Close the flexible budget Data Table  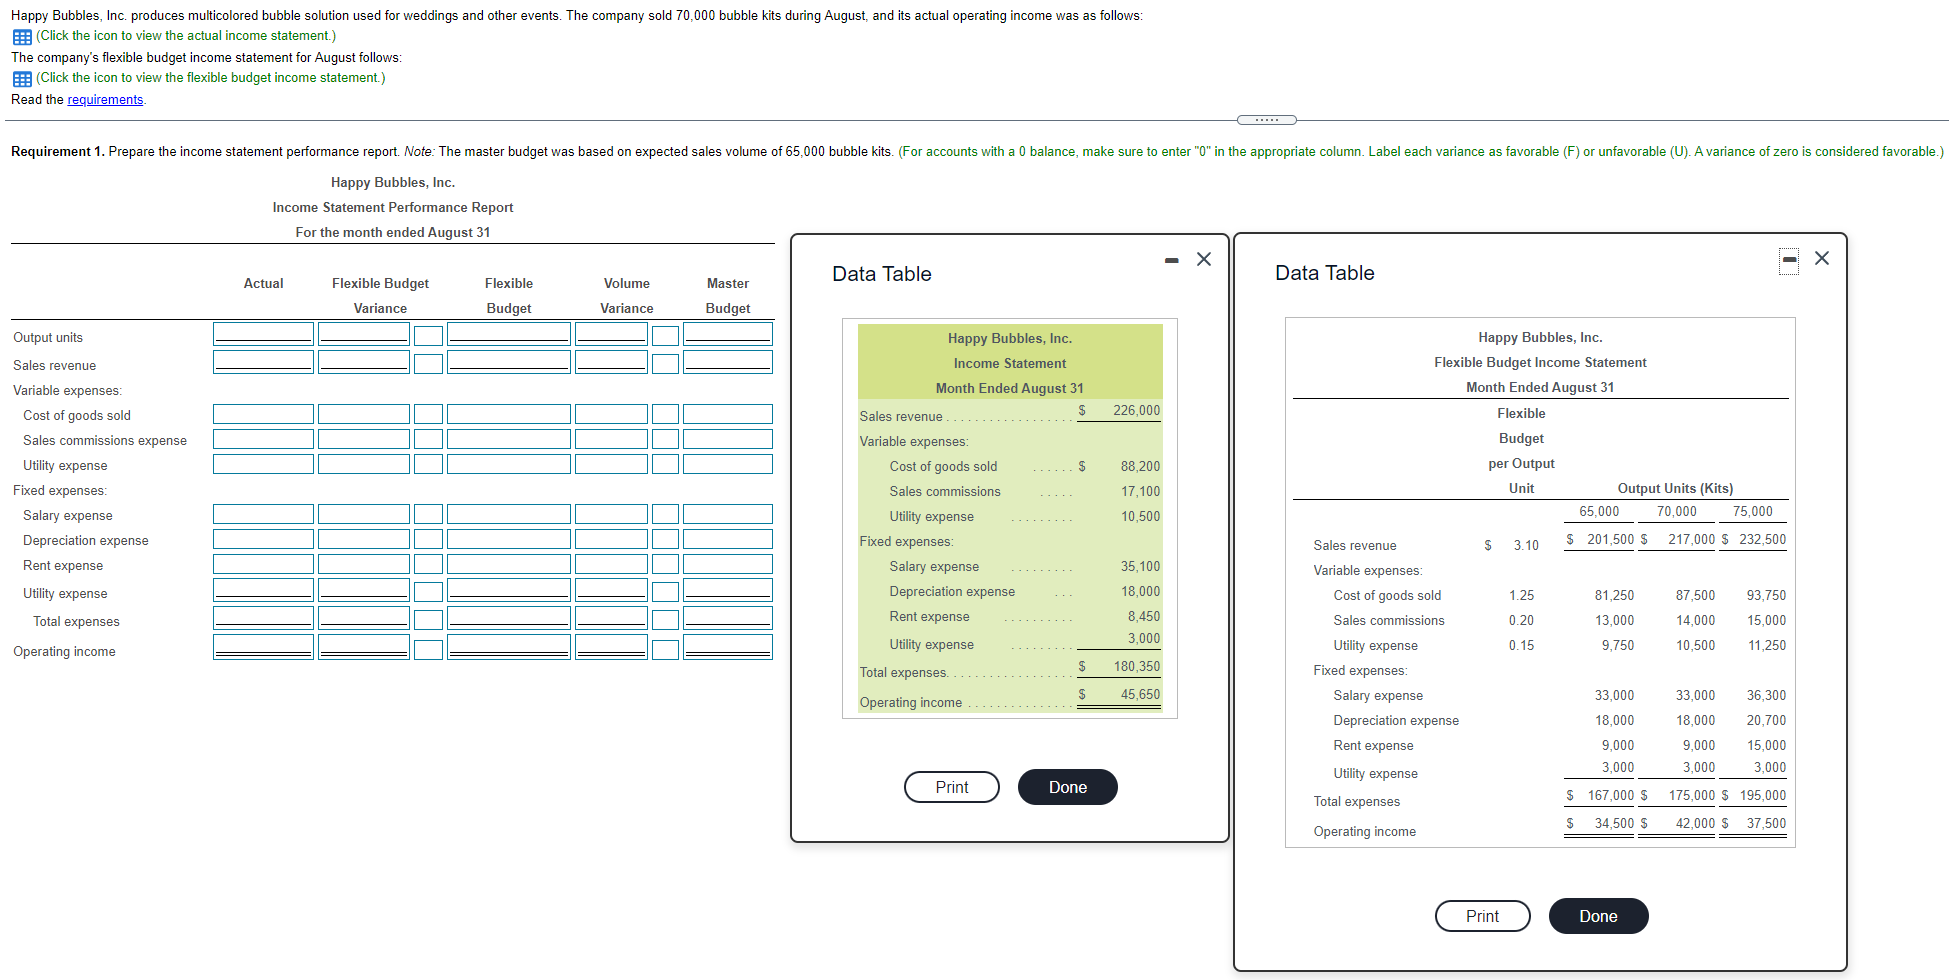tap(1822, 258)
